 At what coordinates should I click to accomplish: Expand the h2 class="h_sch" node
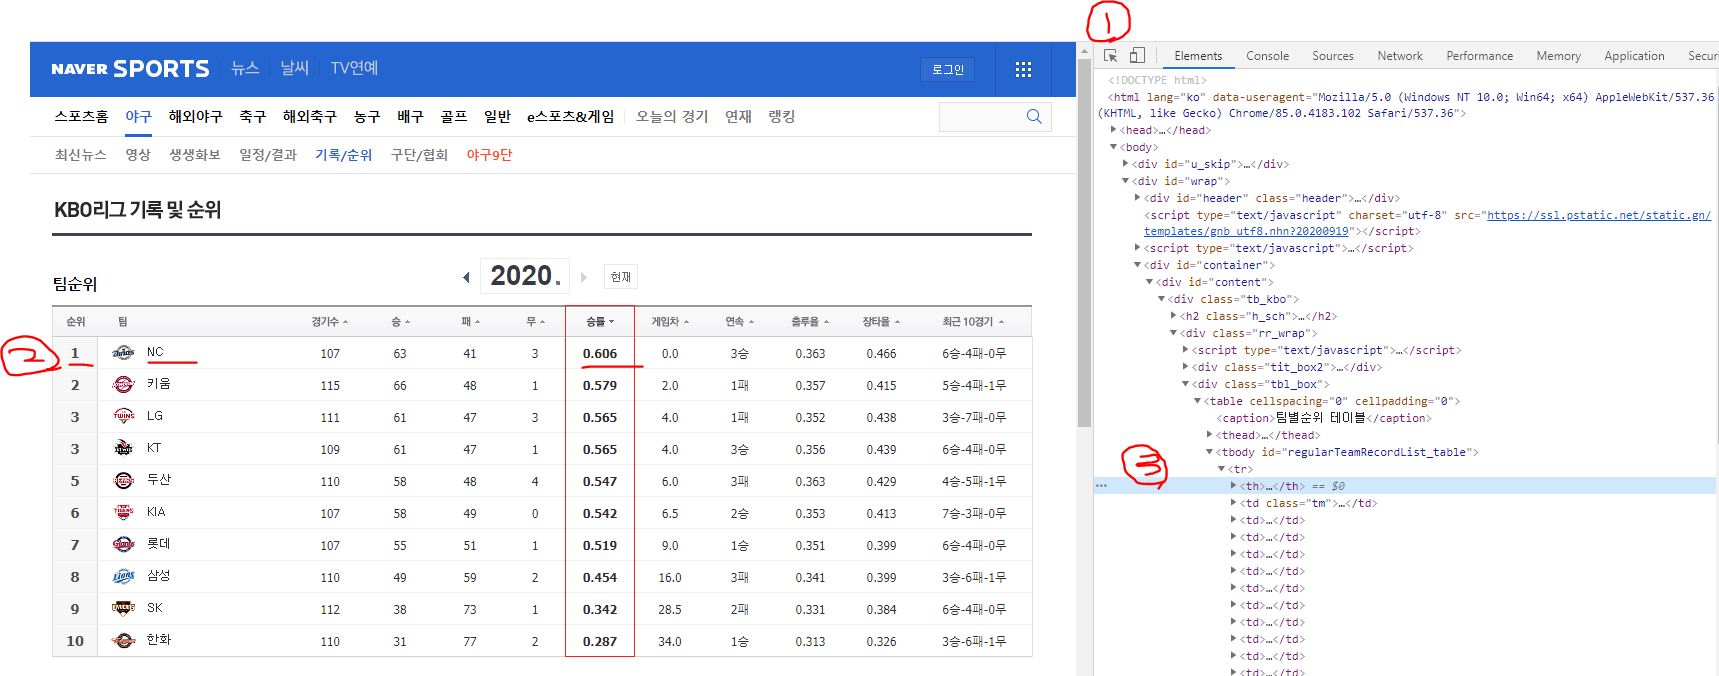click(1174, 316)
